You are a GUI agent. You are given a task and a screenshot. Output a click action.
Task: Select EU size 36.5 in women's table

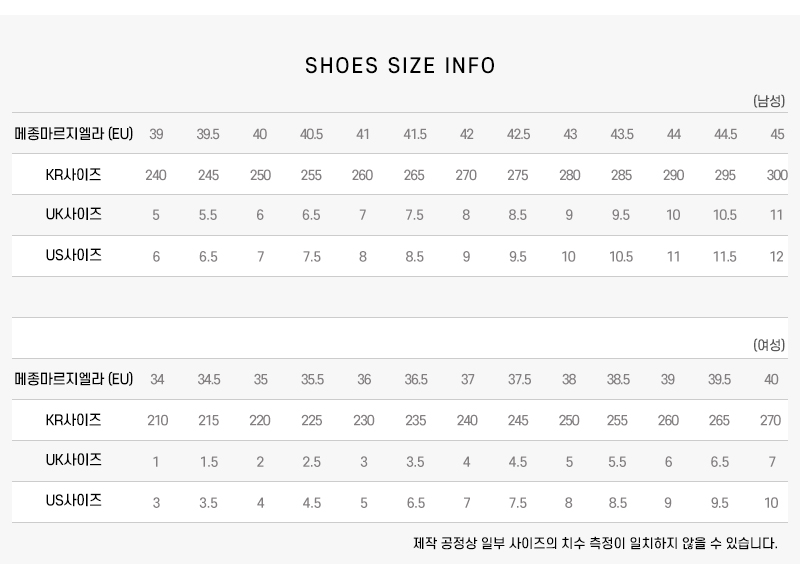coord(416,380)
